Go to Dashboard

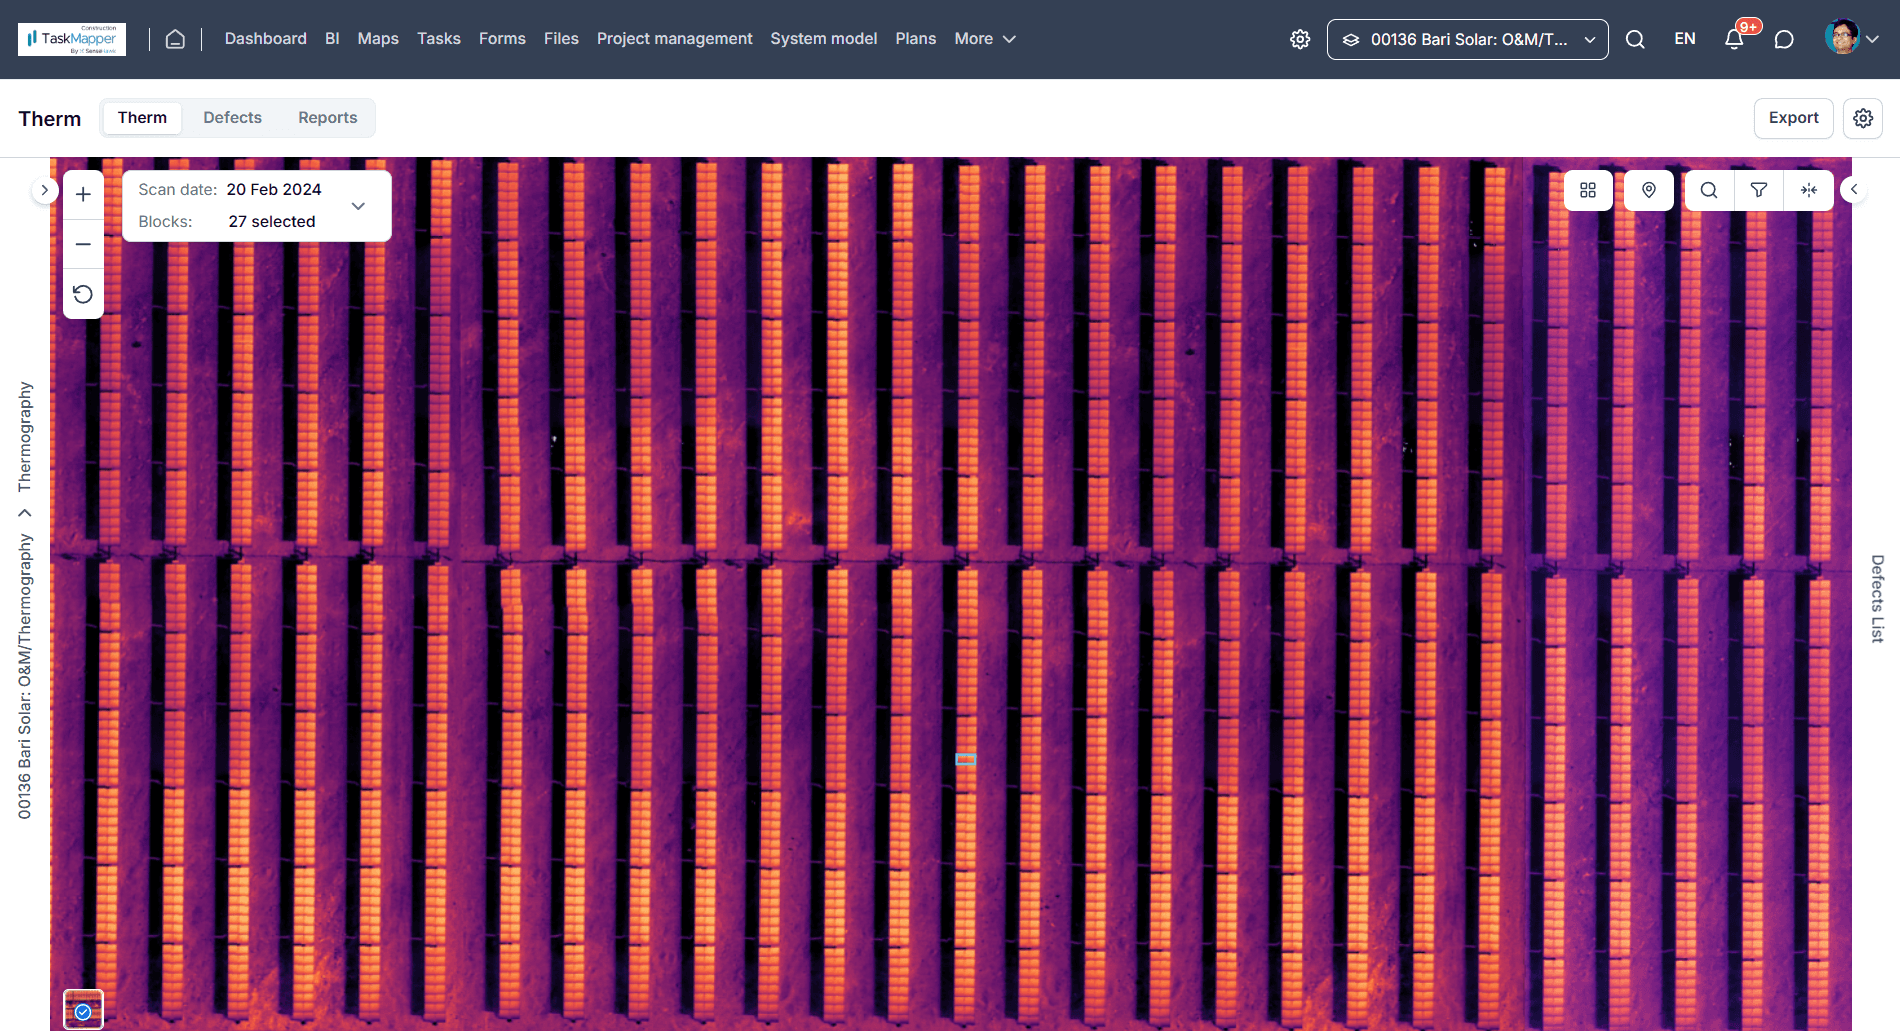click(x=266, y=39)
